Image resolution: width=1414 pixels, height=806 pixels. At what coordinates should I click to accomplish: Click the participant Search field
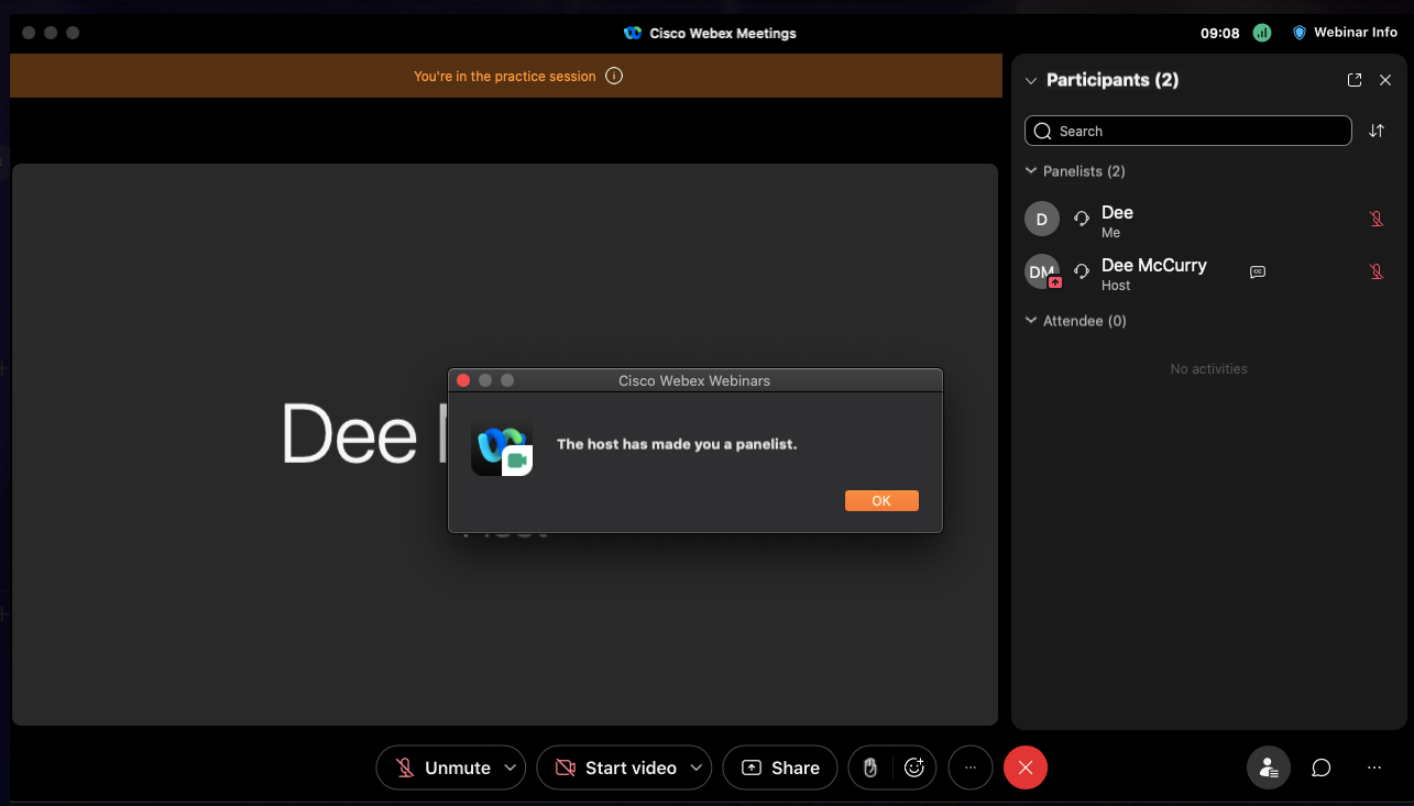1188,131
